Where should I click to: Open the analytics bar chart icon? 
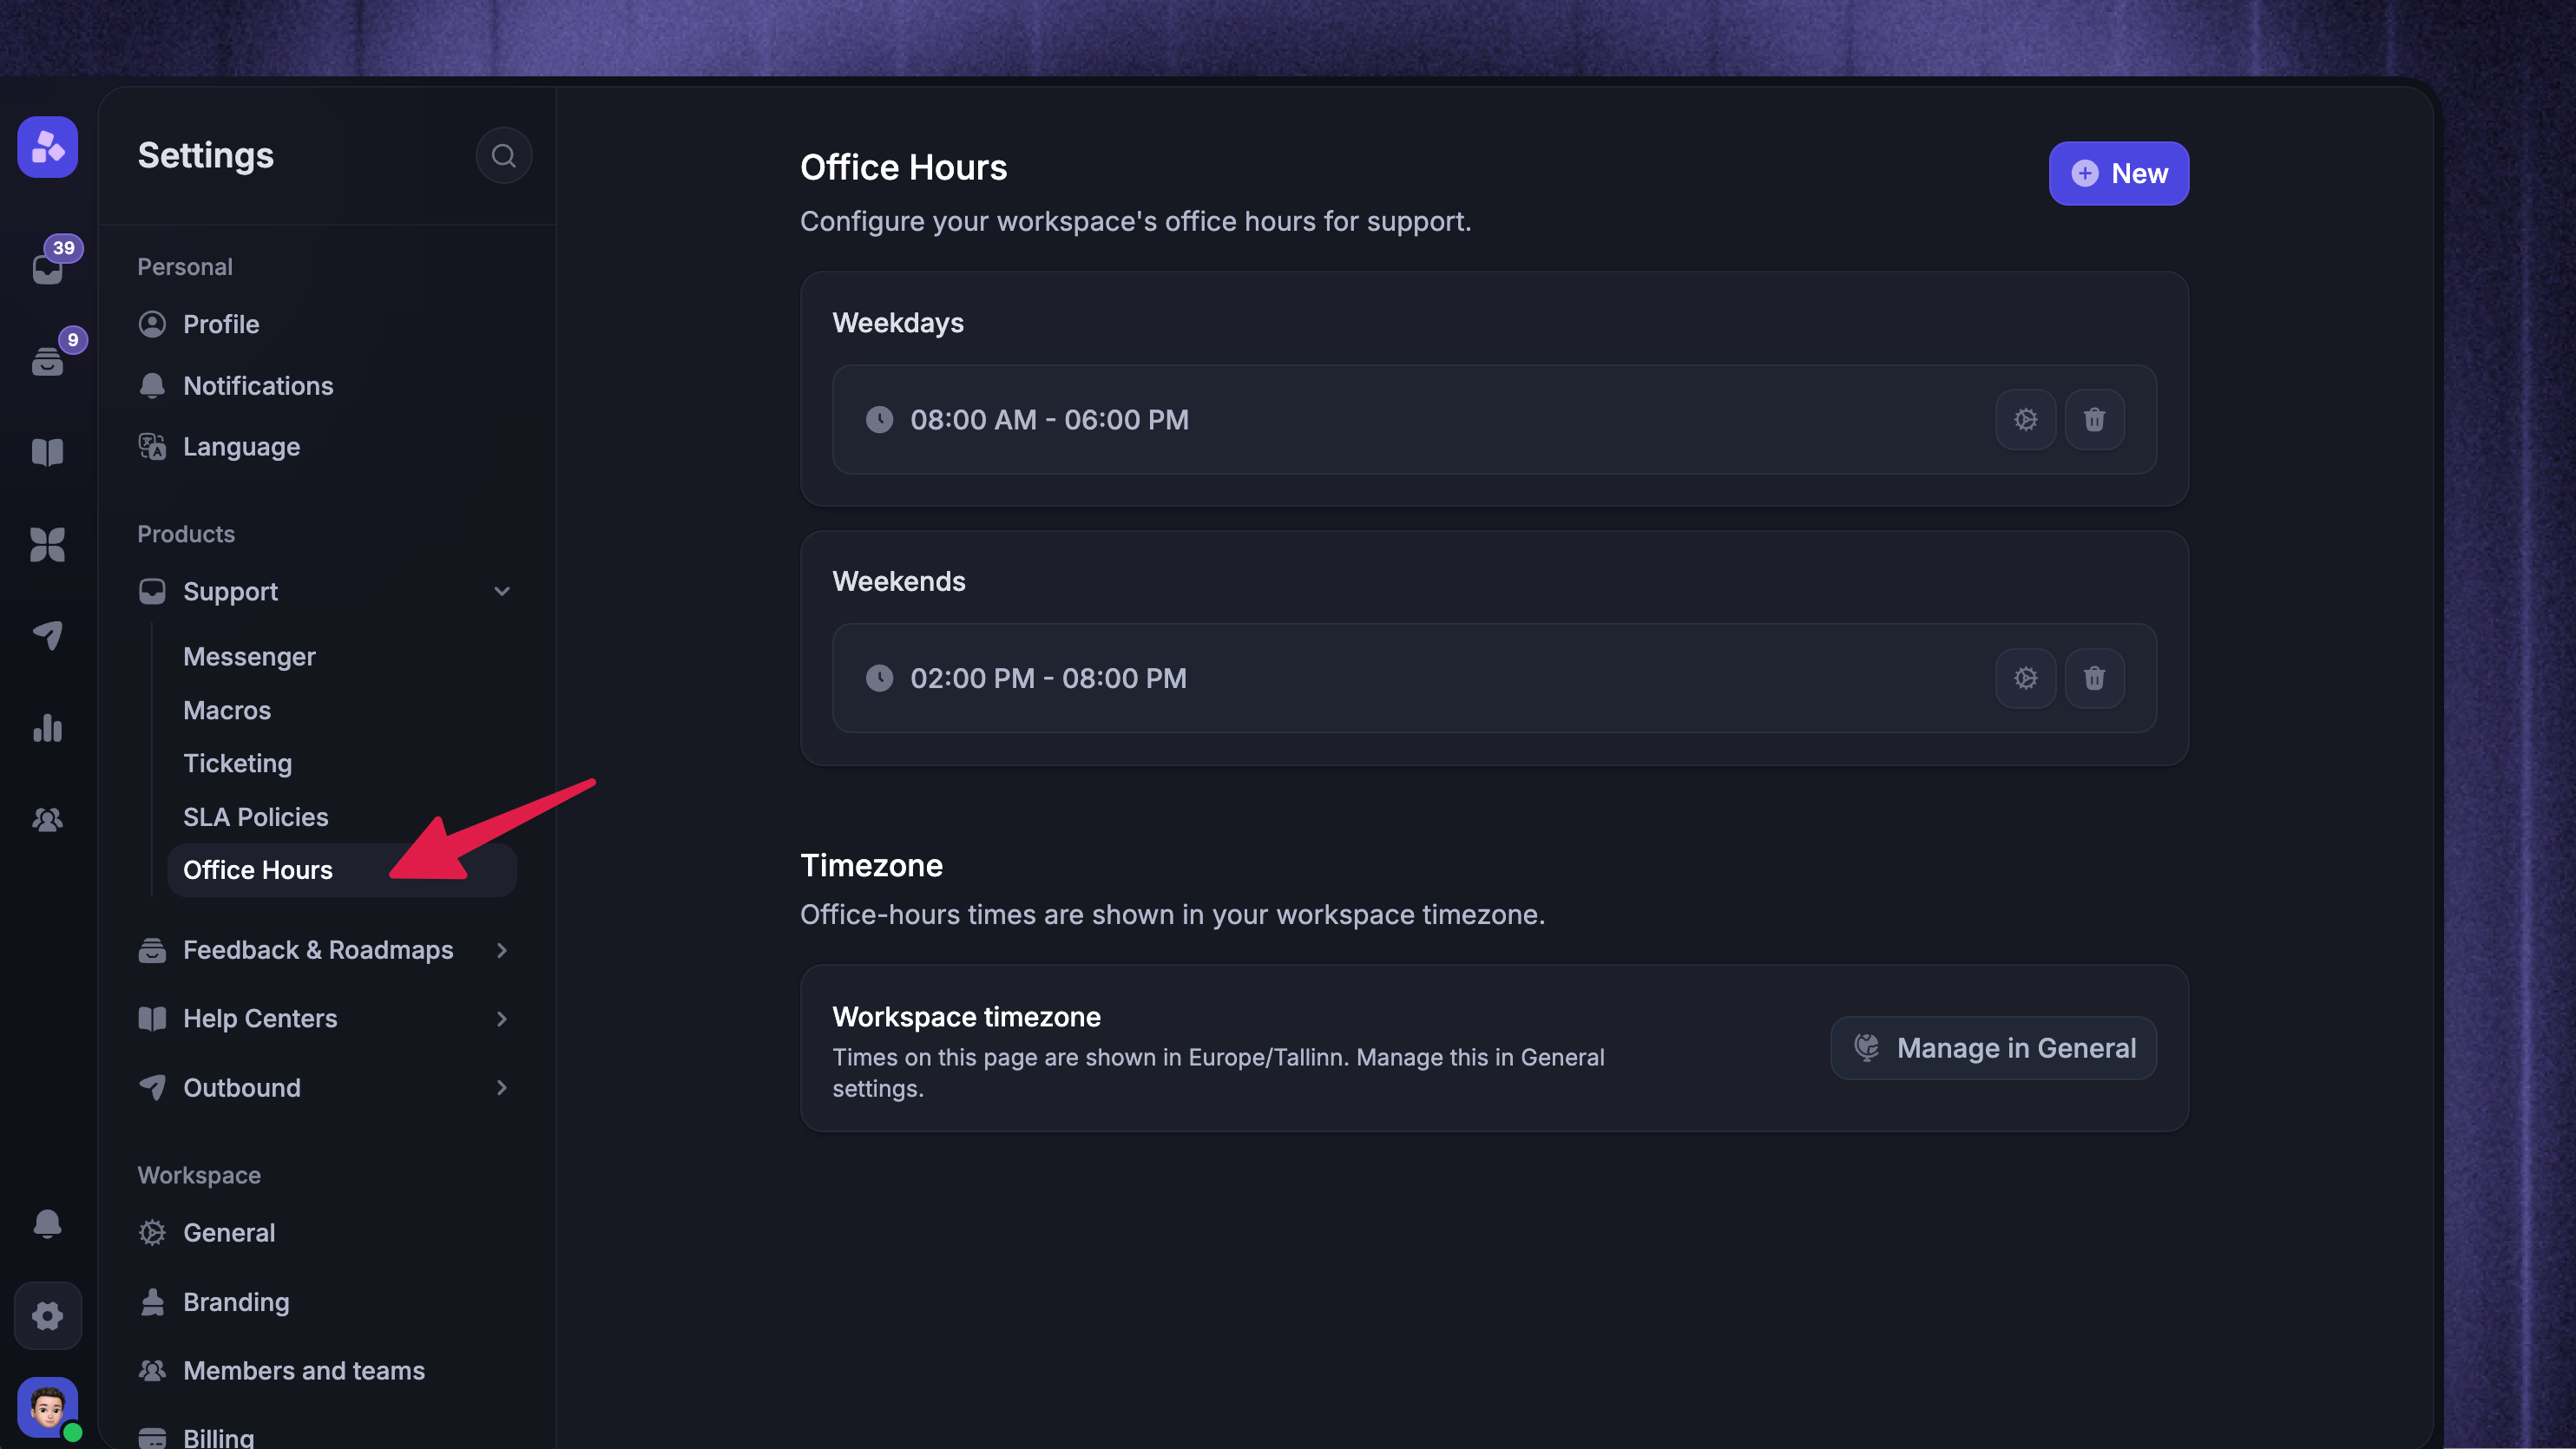(x=48, y=727)
